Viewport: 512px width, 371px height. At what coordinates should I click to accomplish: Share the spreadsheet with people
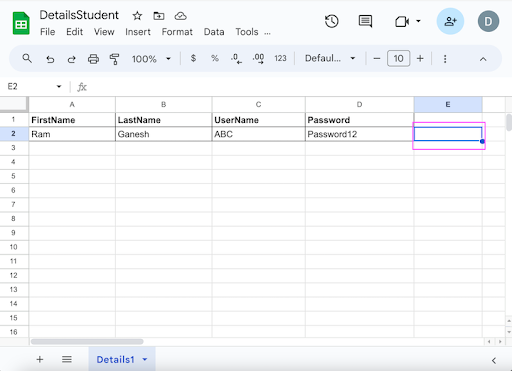click(450, 22)
